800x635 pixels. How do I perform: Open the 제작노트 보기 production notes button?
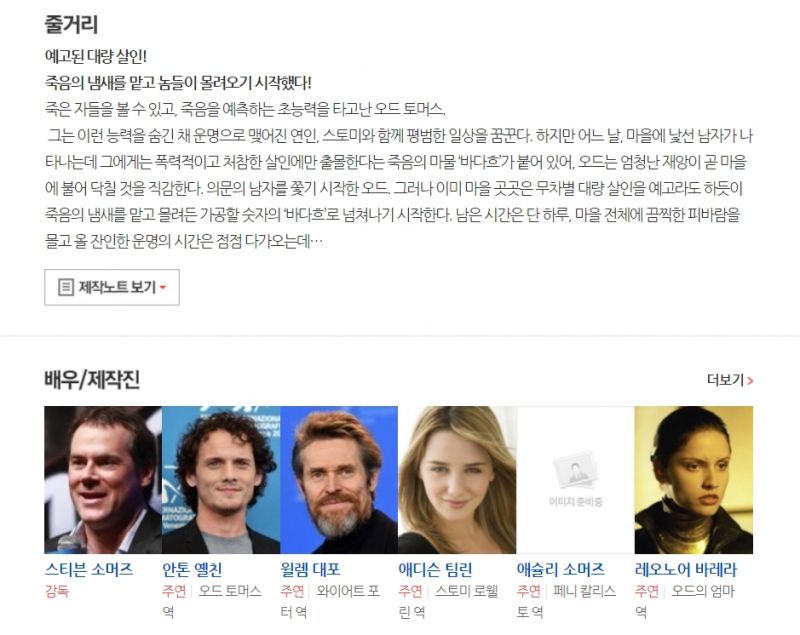pos(112,287)
